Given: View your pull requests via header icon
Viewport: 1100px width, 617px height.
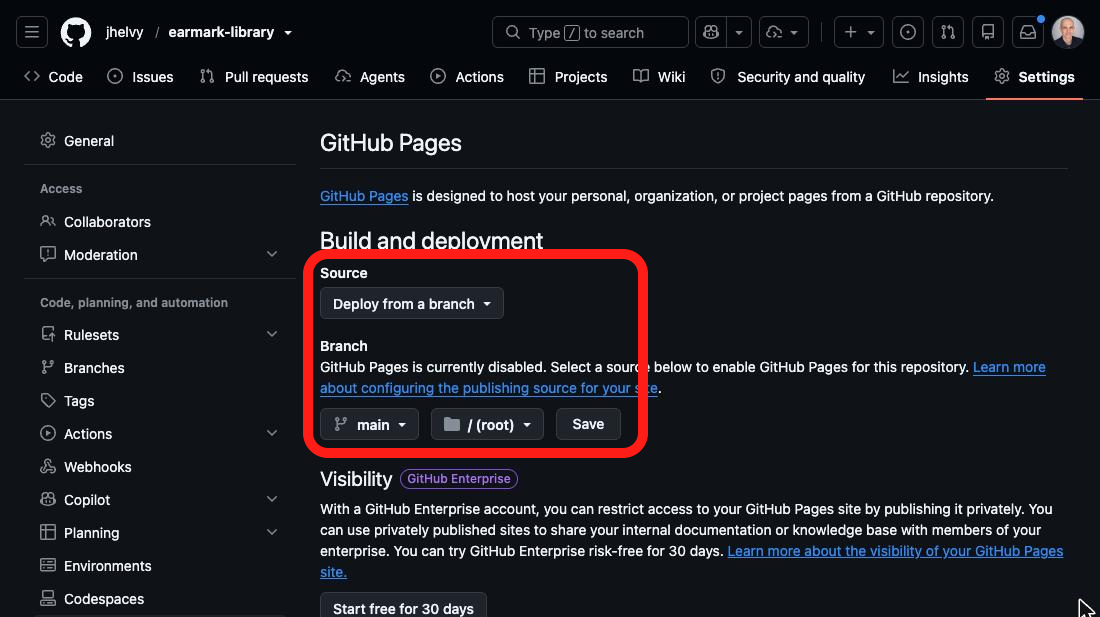Looking at the screenshot, I should 948,32.
